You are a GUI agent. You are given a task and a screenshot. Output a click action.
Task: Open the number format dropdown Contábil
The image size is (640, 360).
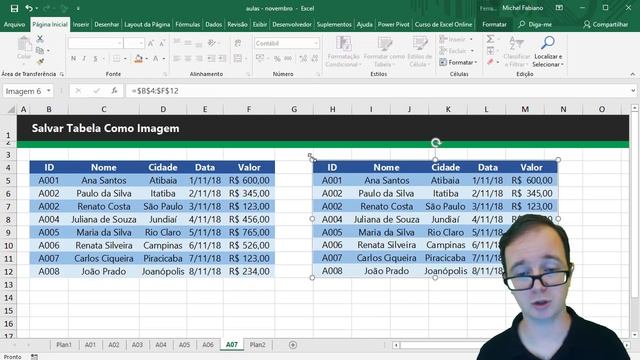tap(316, 43)
